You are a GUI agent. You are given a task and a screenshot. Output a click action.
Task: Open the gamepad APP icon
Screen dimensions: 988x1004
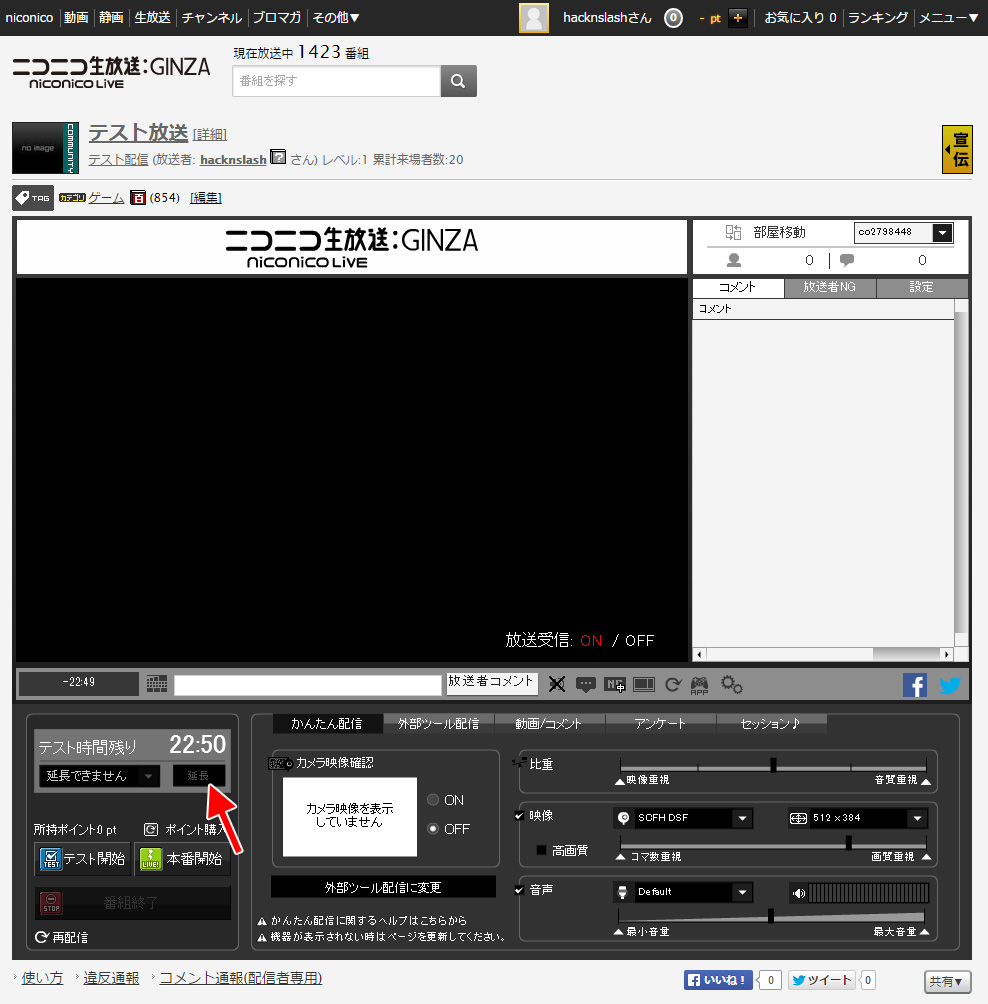tap(699, 685)
